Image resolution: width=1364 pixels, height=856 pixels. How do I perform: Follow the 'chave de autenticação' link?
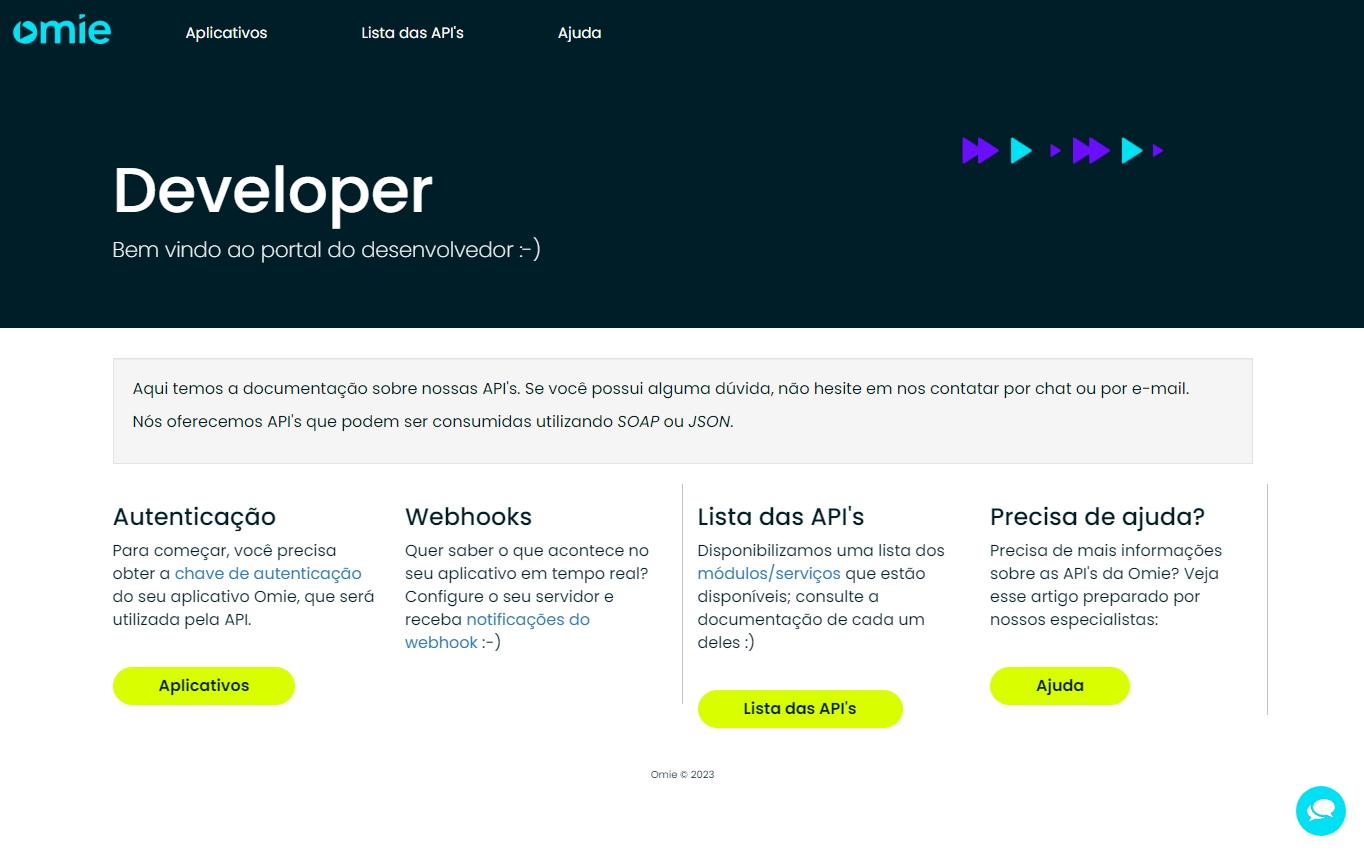pyautogui.click(x=268, y=574)
